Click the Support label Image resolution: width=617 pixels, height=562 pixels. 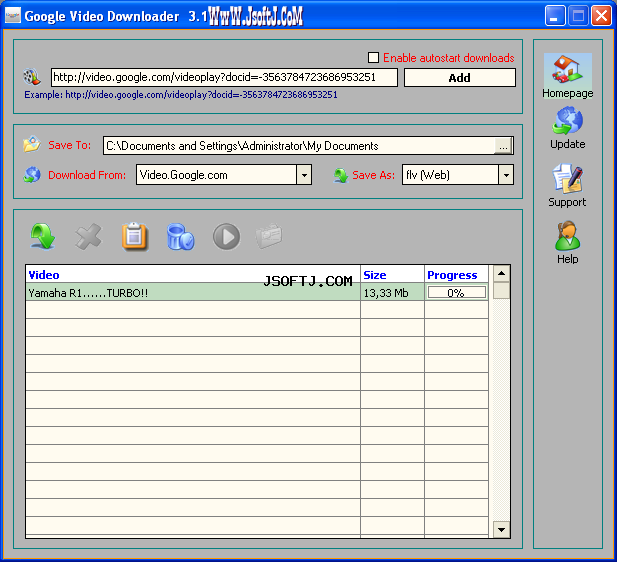coord(567,202)
